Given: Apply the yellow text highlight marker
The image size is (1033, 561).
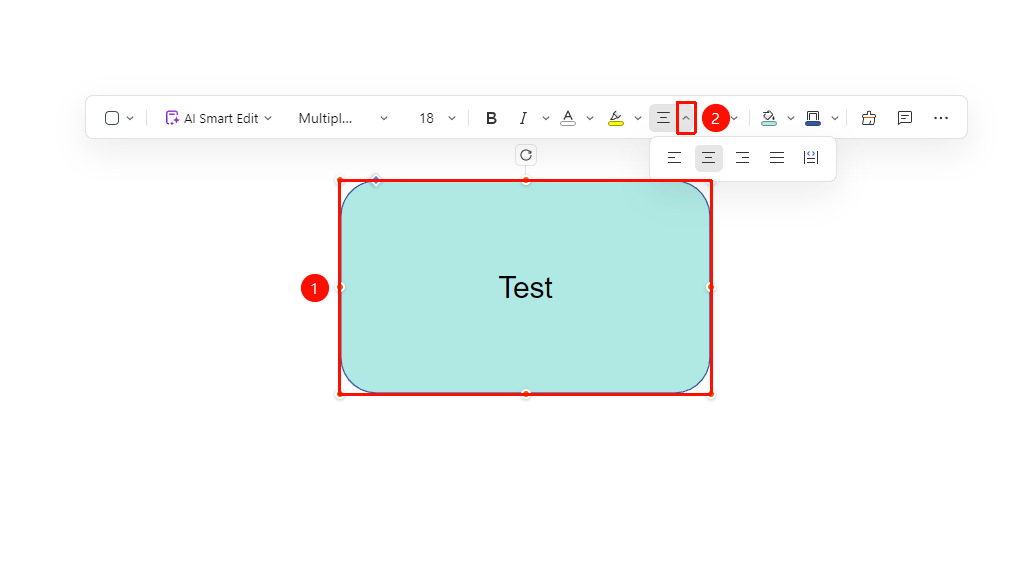Looking at the screenshot, I should pos(616,118).
